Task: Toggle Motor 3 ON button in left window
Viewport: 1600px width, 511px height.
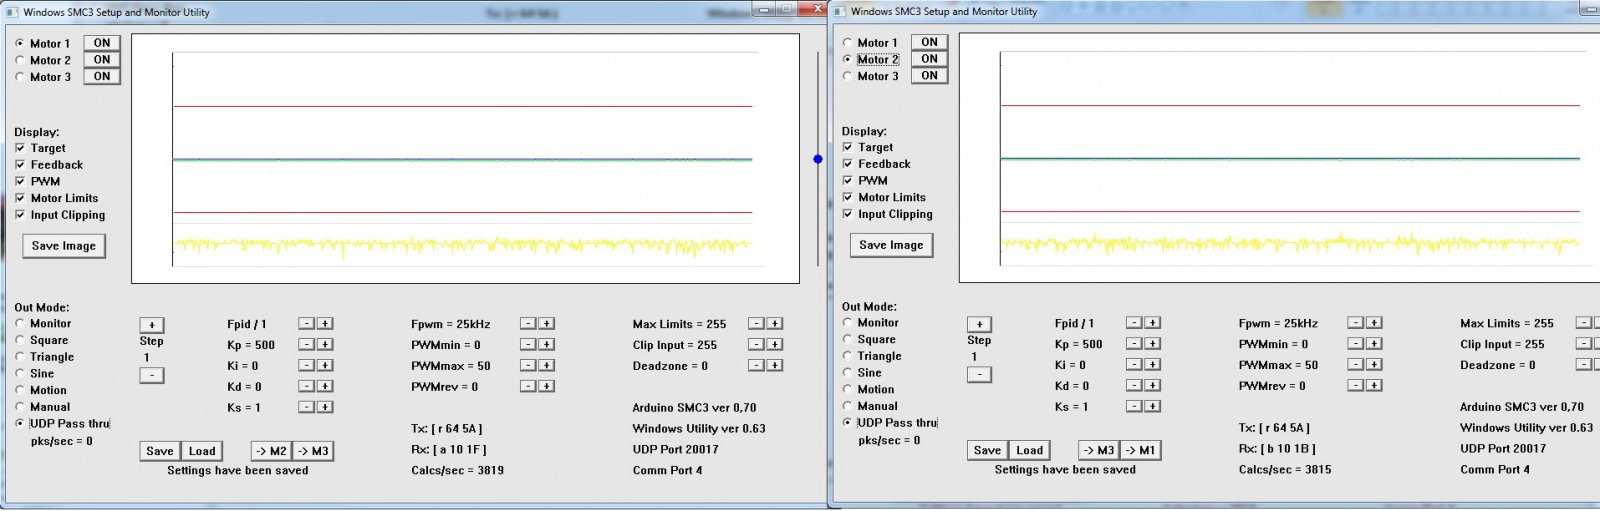Action: point(102,76)
